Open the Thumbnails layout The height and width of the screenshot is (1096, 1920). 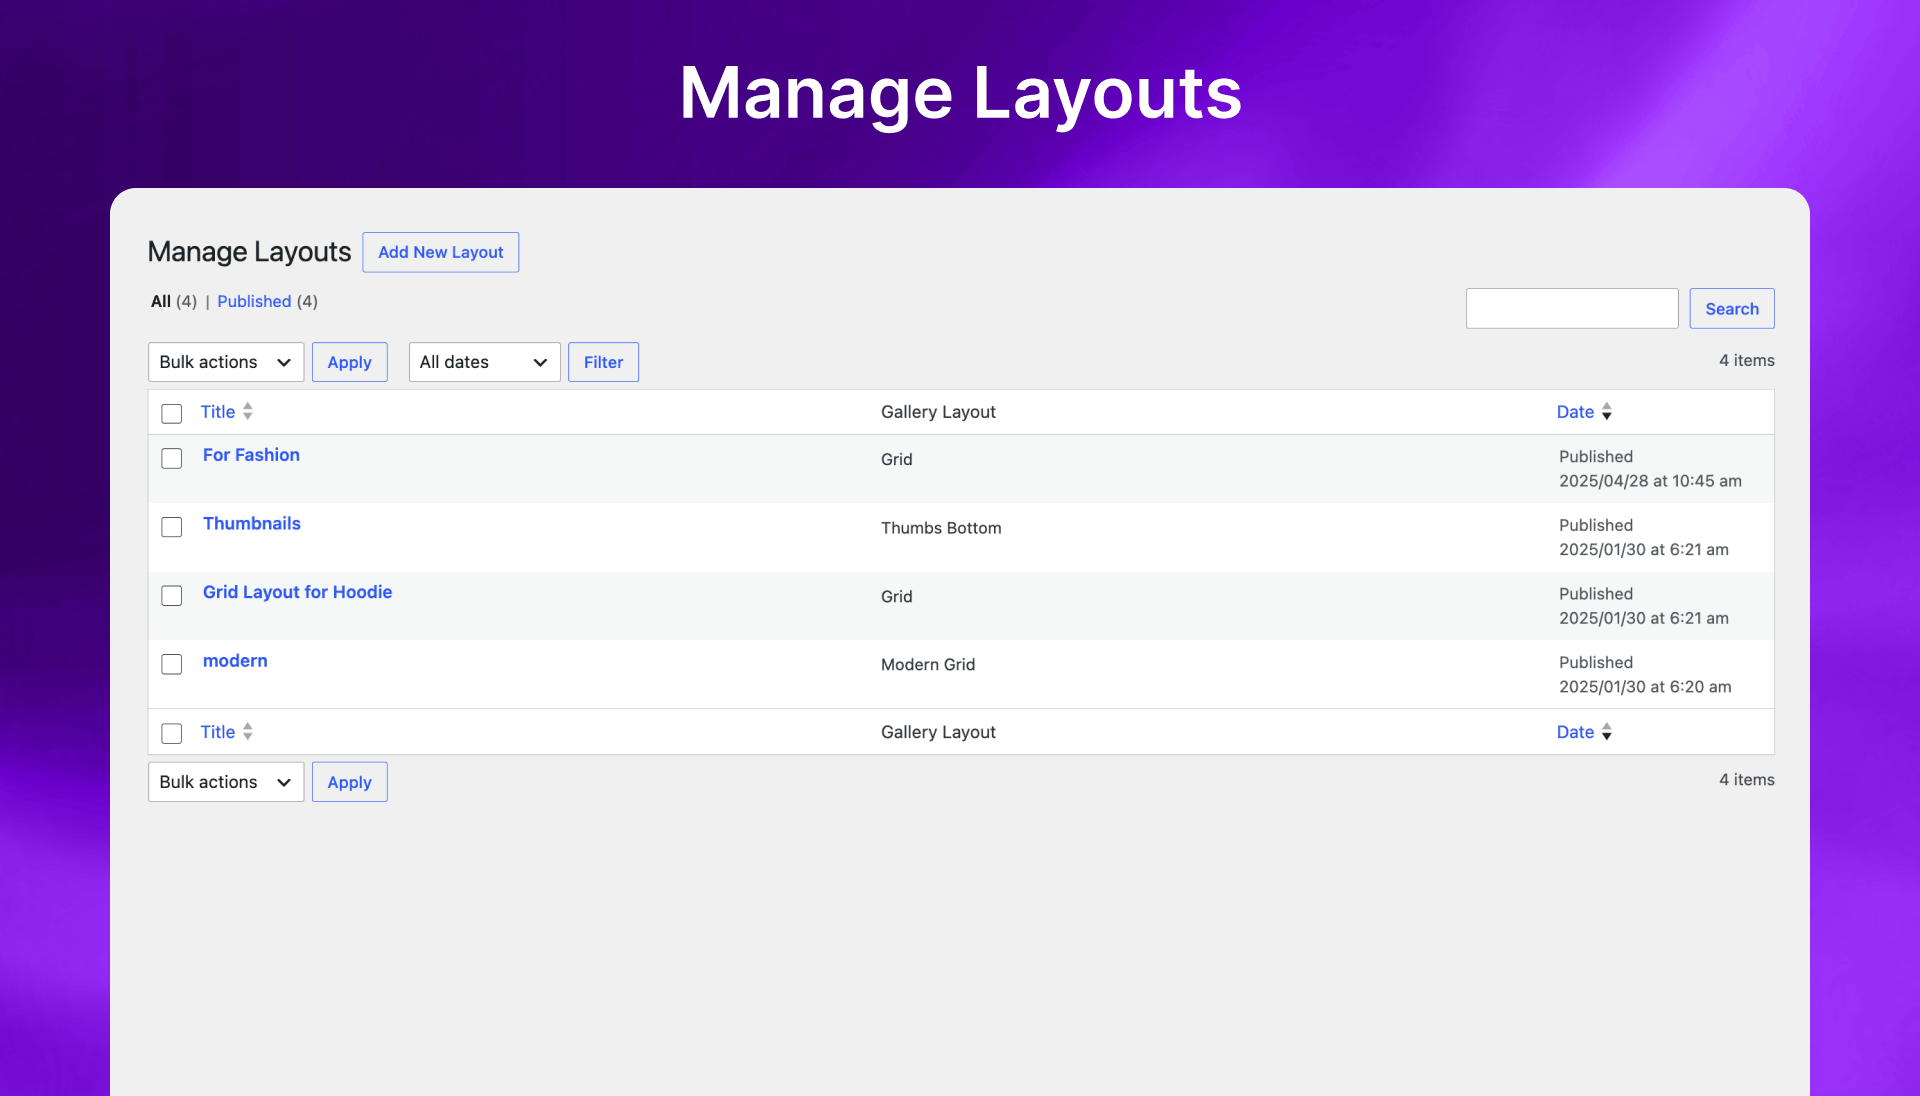(x=252, y=524)
